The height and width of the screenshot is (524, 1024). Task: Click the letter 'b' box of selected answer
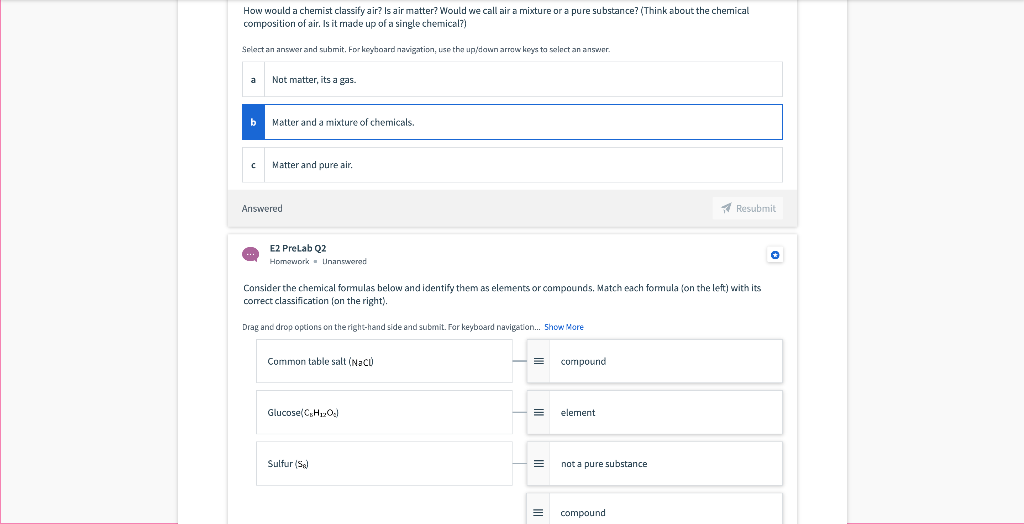[x=253, y=122]
